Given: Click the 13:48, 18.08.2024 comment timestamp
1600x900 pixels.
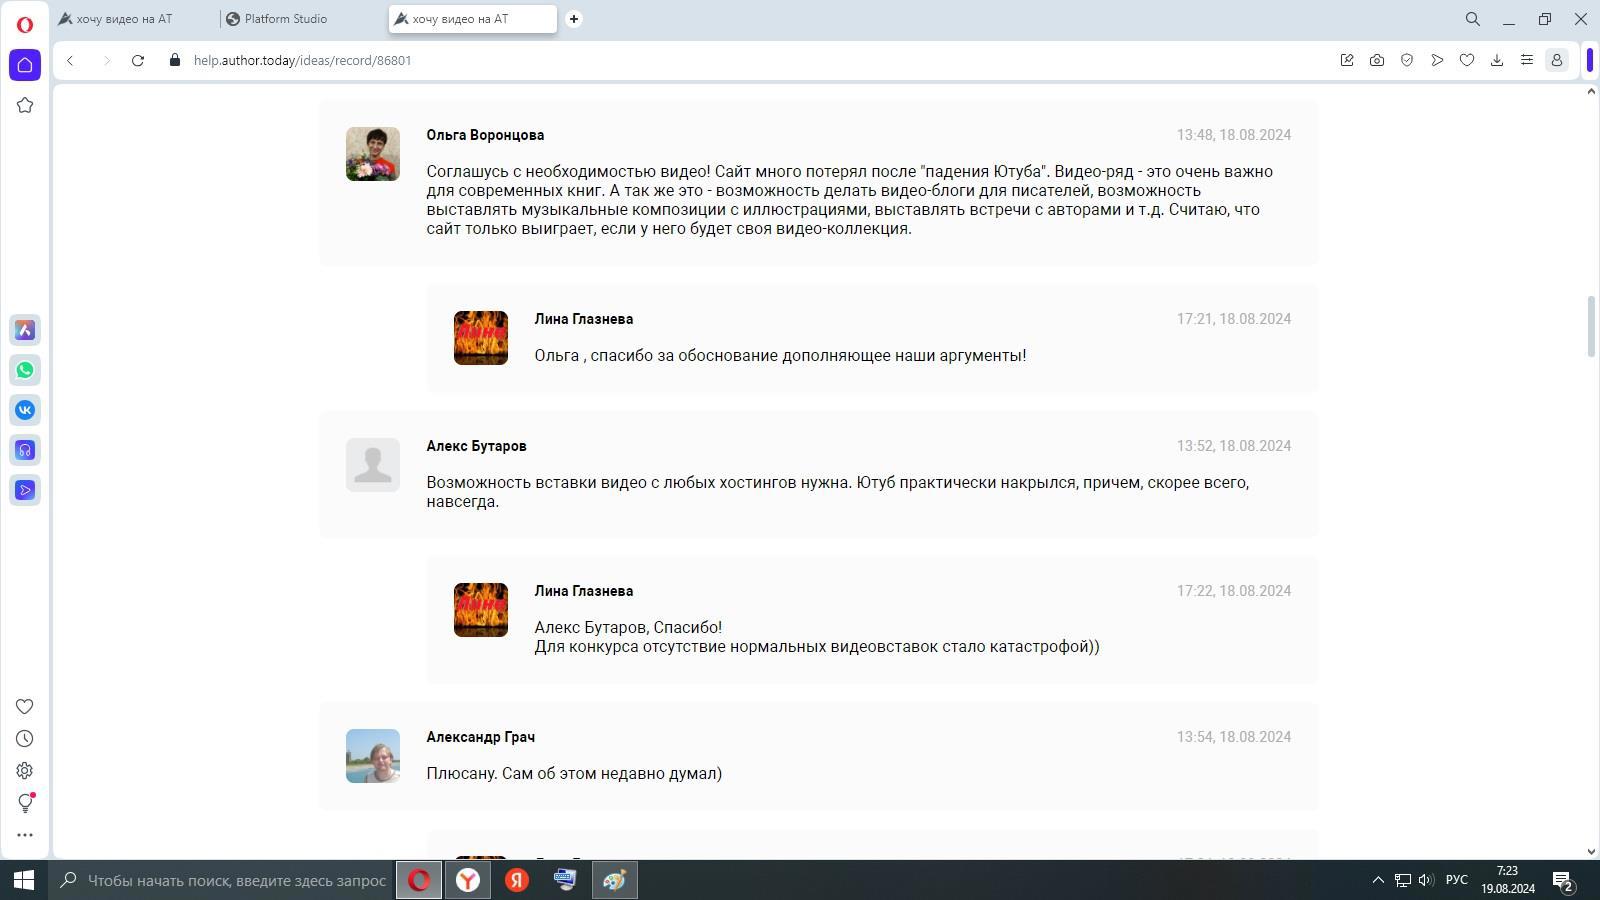Looking at the screenshot, I should point(1233,135).
